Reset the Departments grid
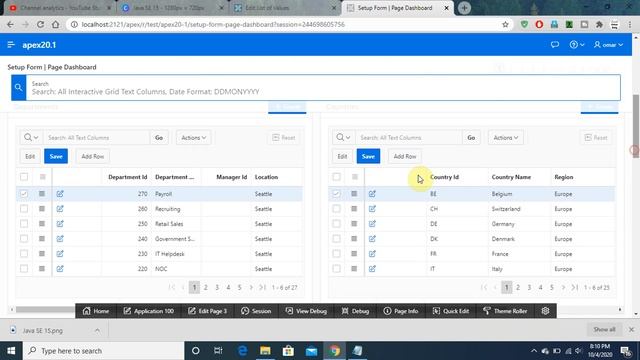 (x=284, y=138)
